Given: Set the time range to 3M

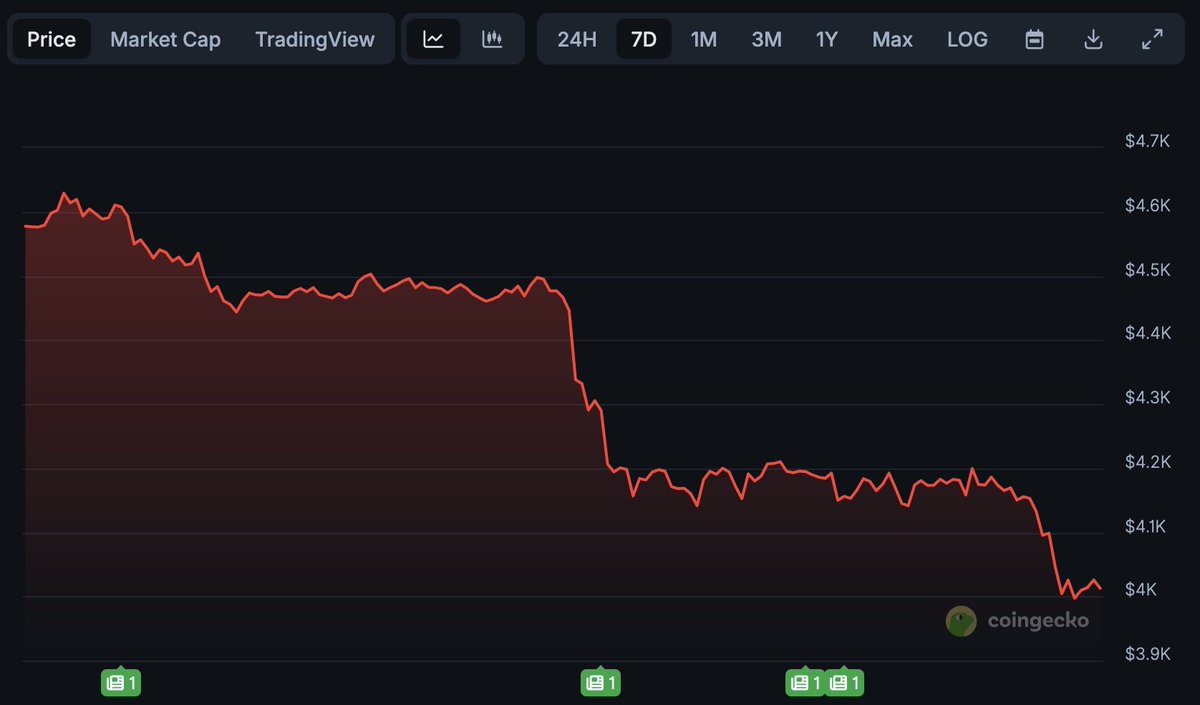Looking at the screenshot, I should [766, 39].
